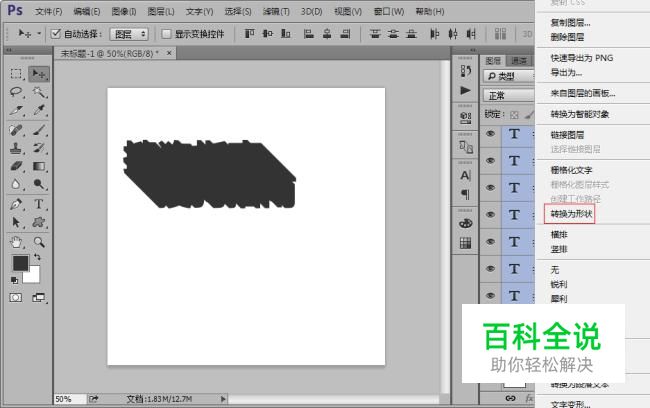Open the 编辑(E) menu
The width and height of the screenshot is (650, 408).
click(x=86, y=11)
